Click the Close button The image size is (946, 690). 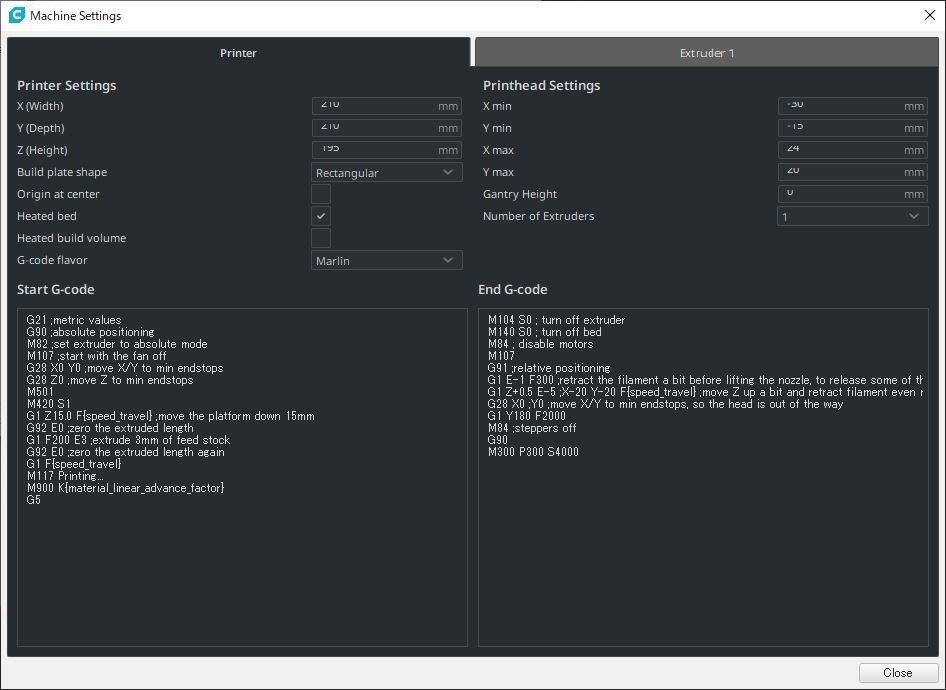point(897,673)
